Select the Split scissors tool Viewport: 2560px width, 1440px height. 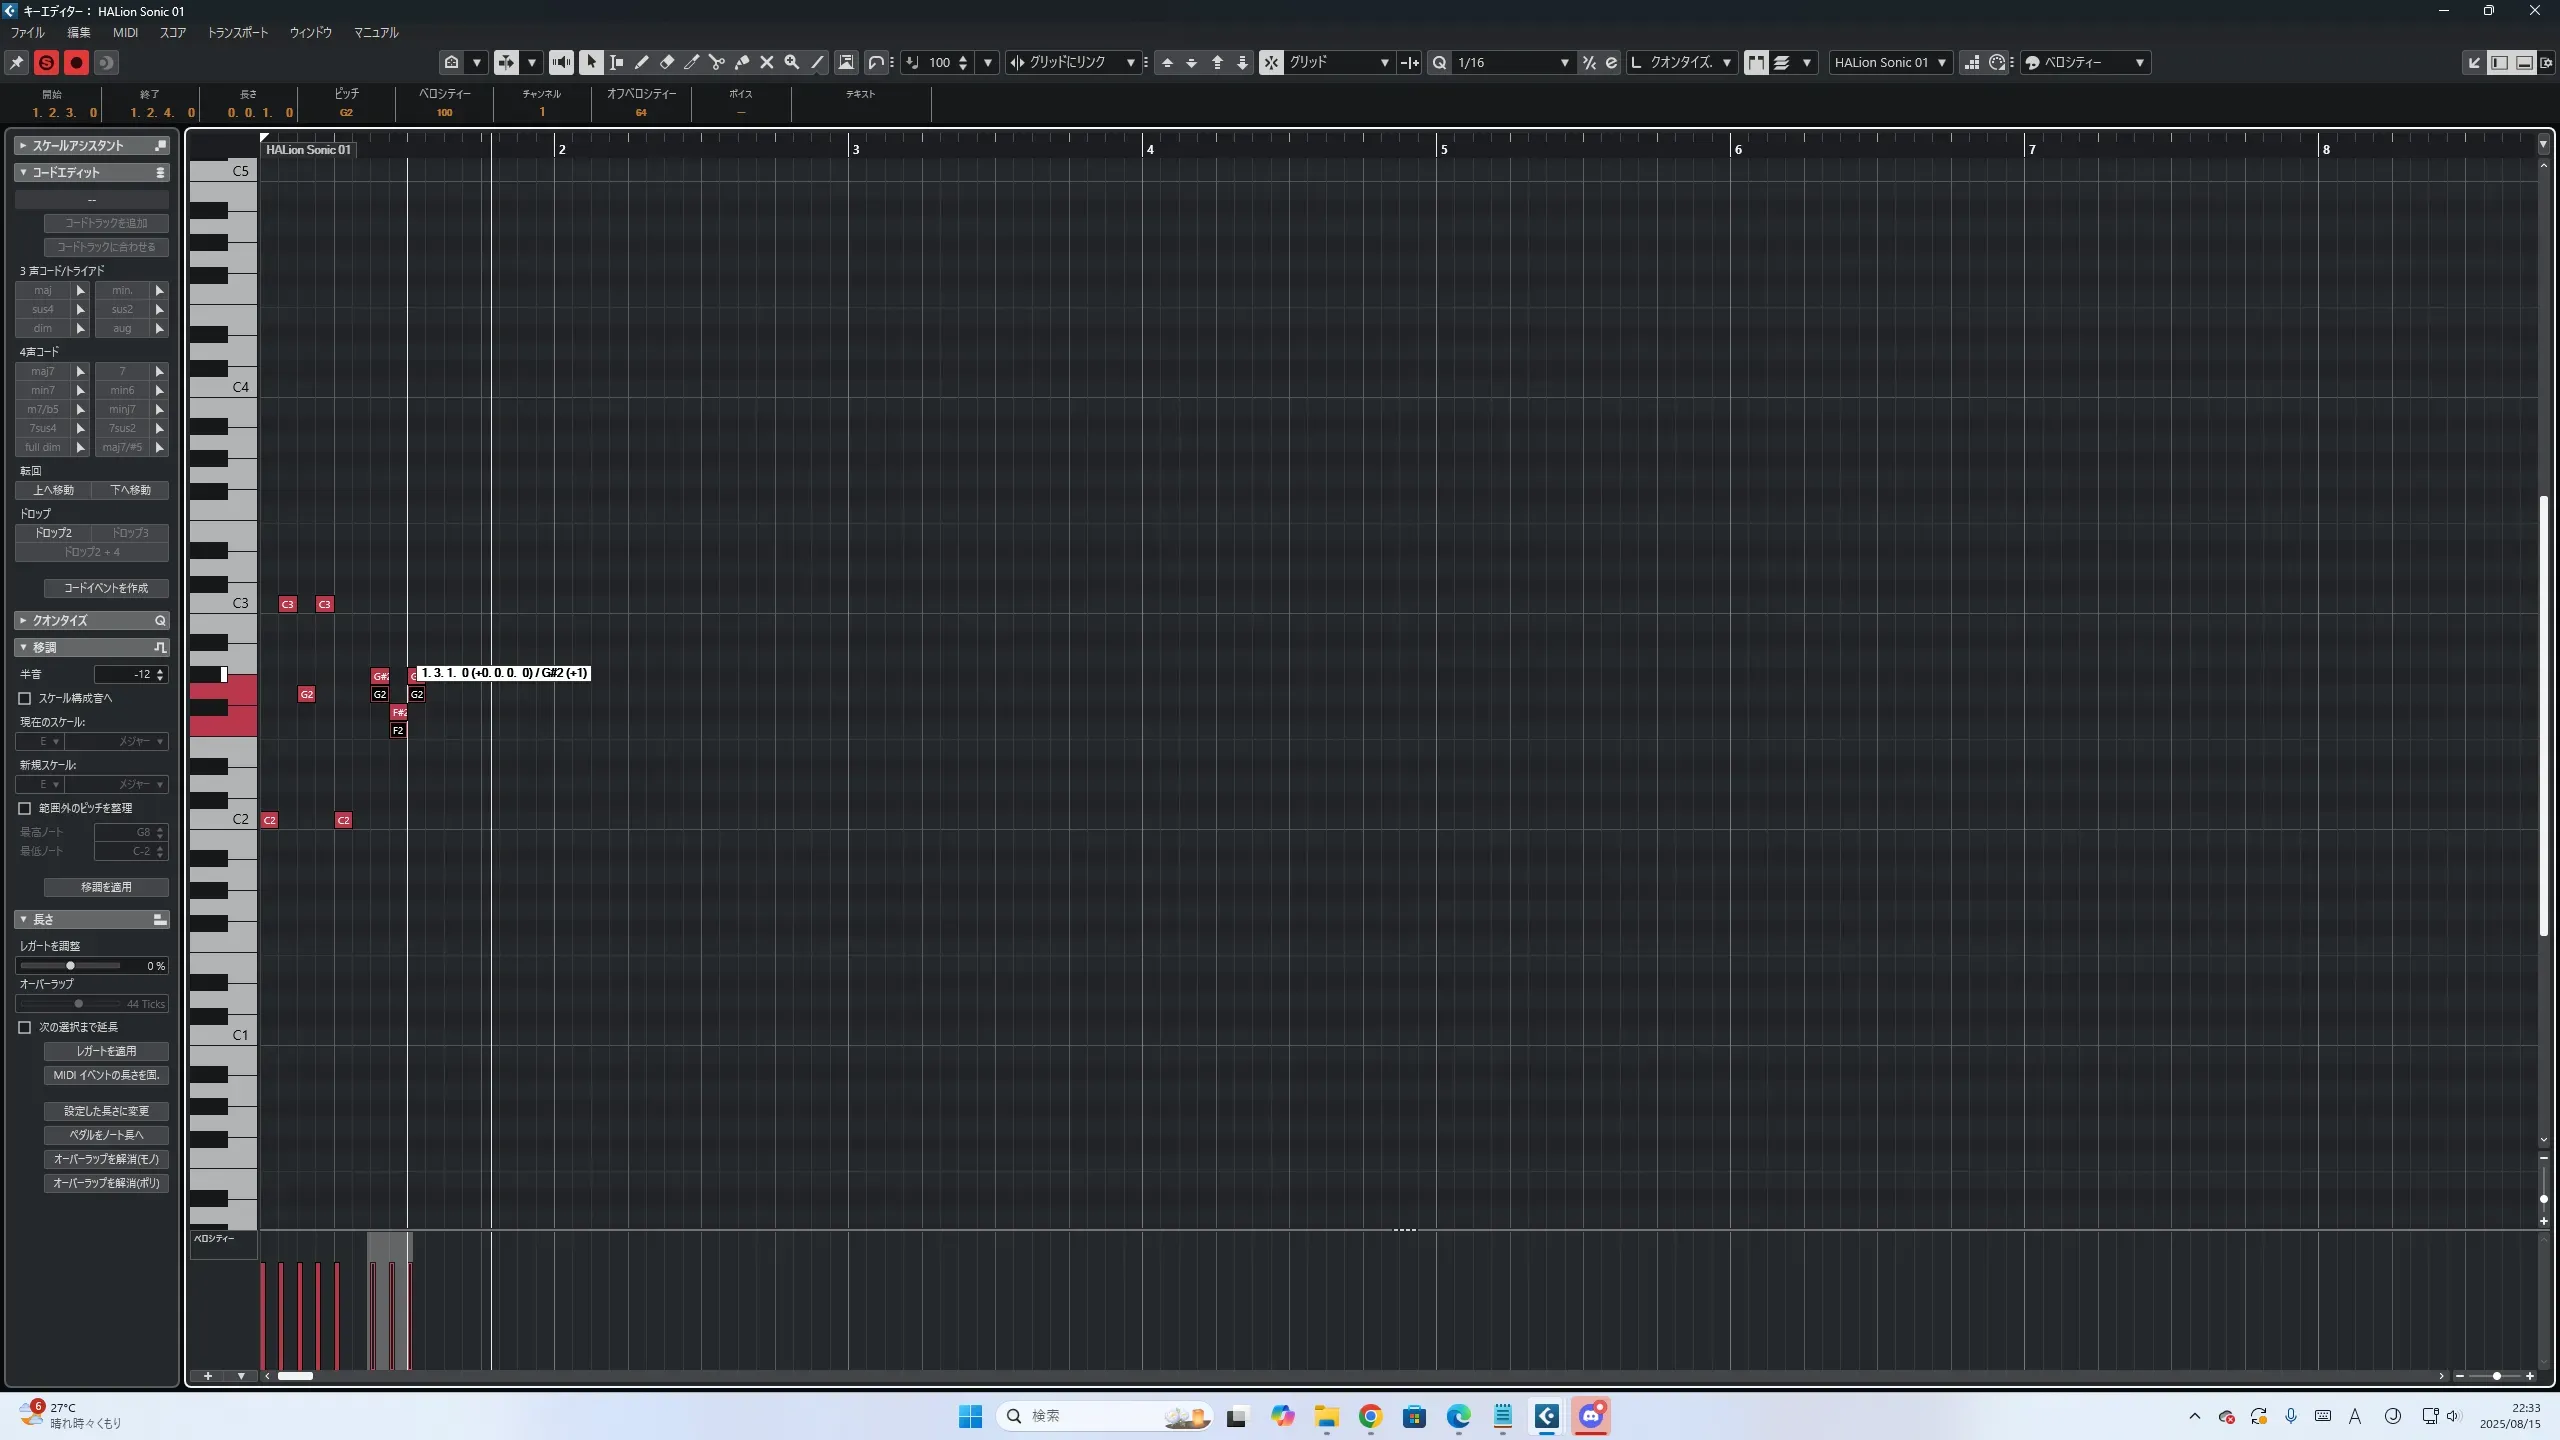717,62
